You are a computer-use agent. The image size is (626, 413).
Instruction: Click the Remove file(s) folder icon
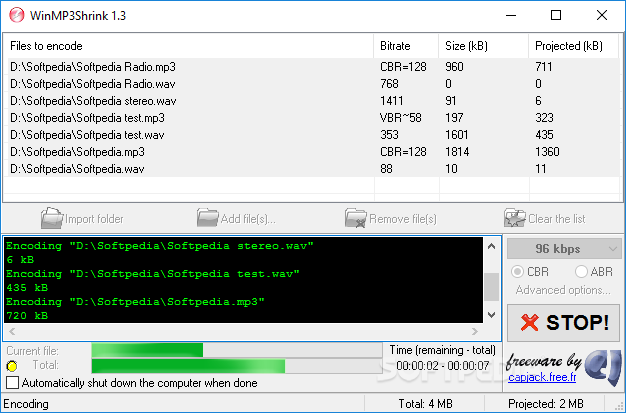356,218
